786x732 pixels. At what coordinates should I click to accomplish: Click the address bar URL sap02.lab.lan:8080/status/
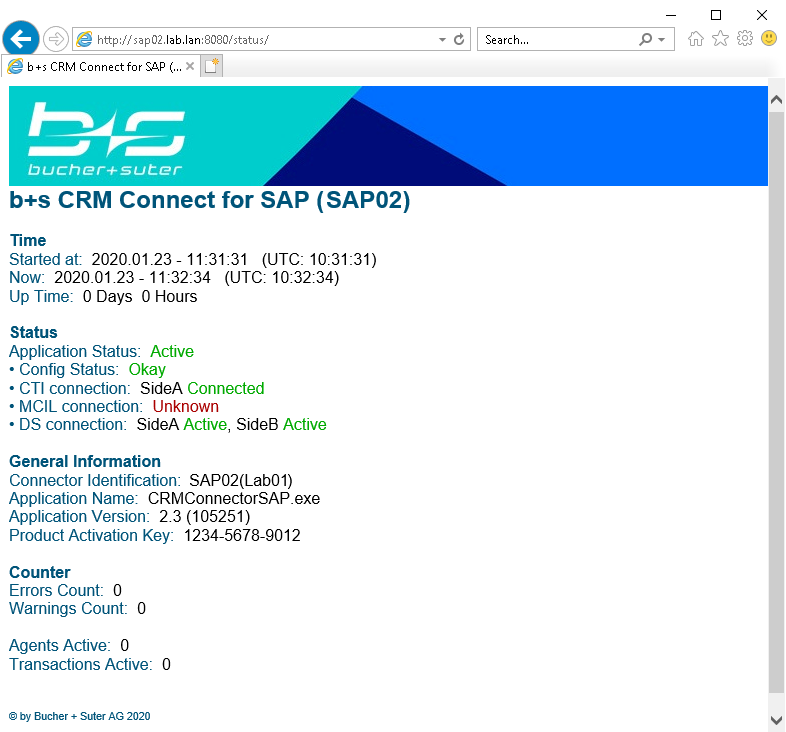click(x=183, y=40)
